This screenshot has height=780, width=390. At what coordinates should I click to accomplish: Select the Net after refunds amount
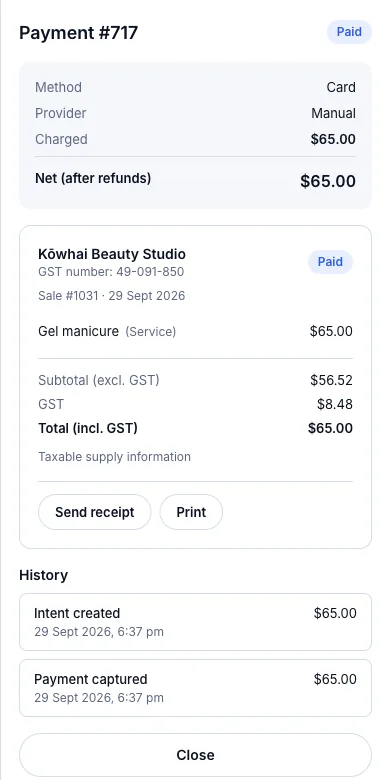[x=328, y=181]
